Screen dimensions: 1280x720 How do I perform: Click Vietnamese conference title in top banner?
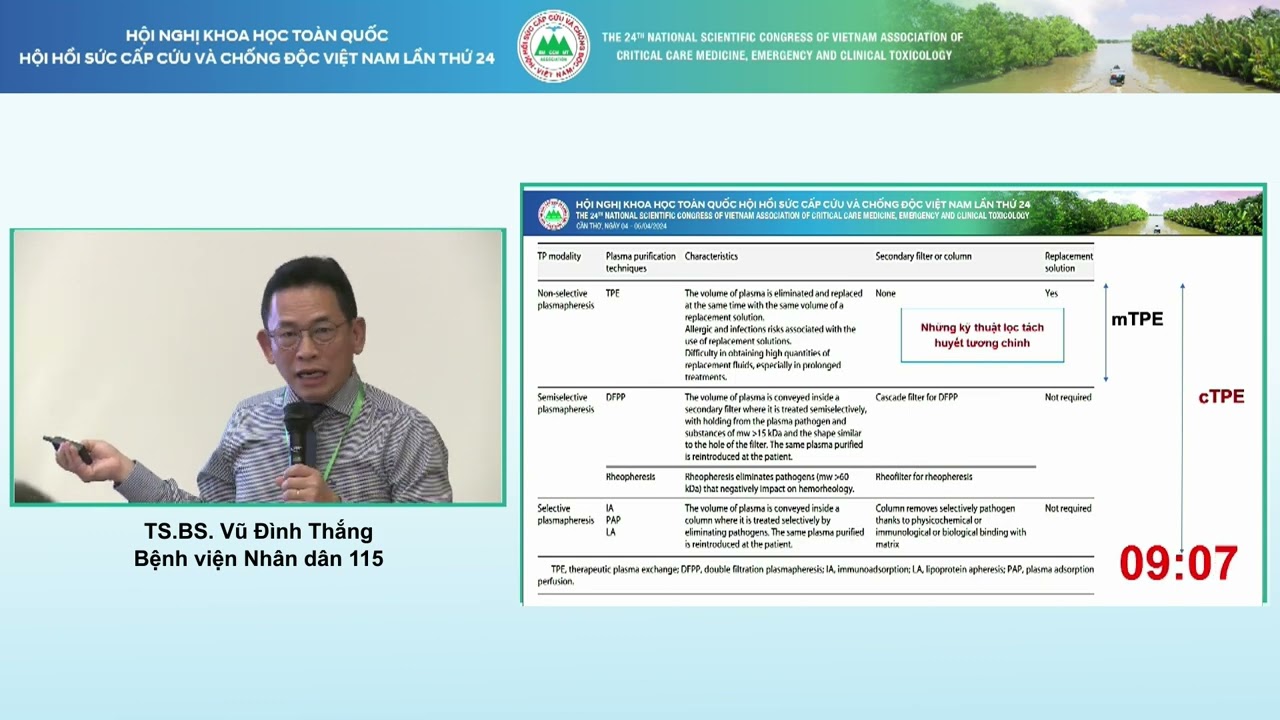(x=257, y=47)
